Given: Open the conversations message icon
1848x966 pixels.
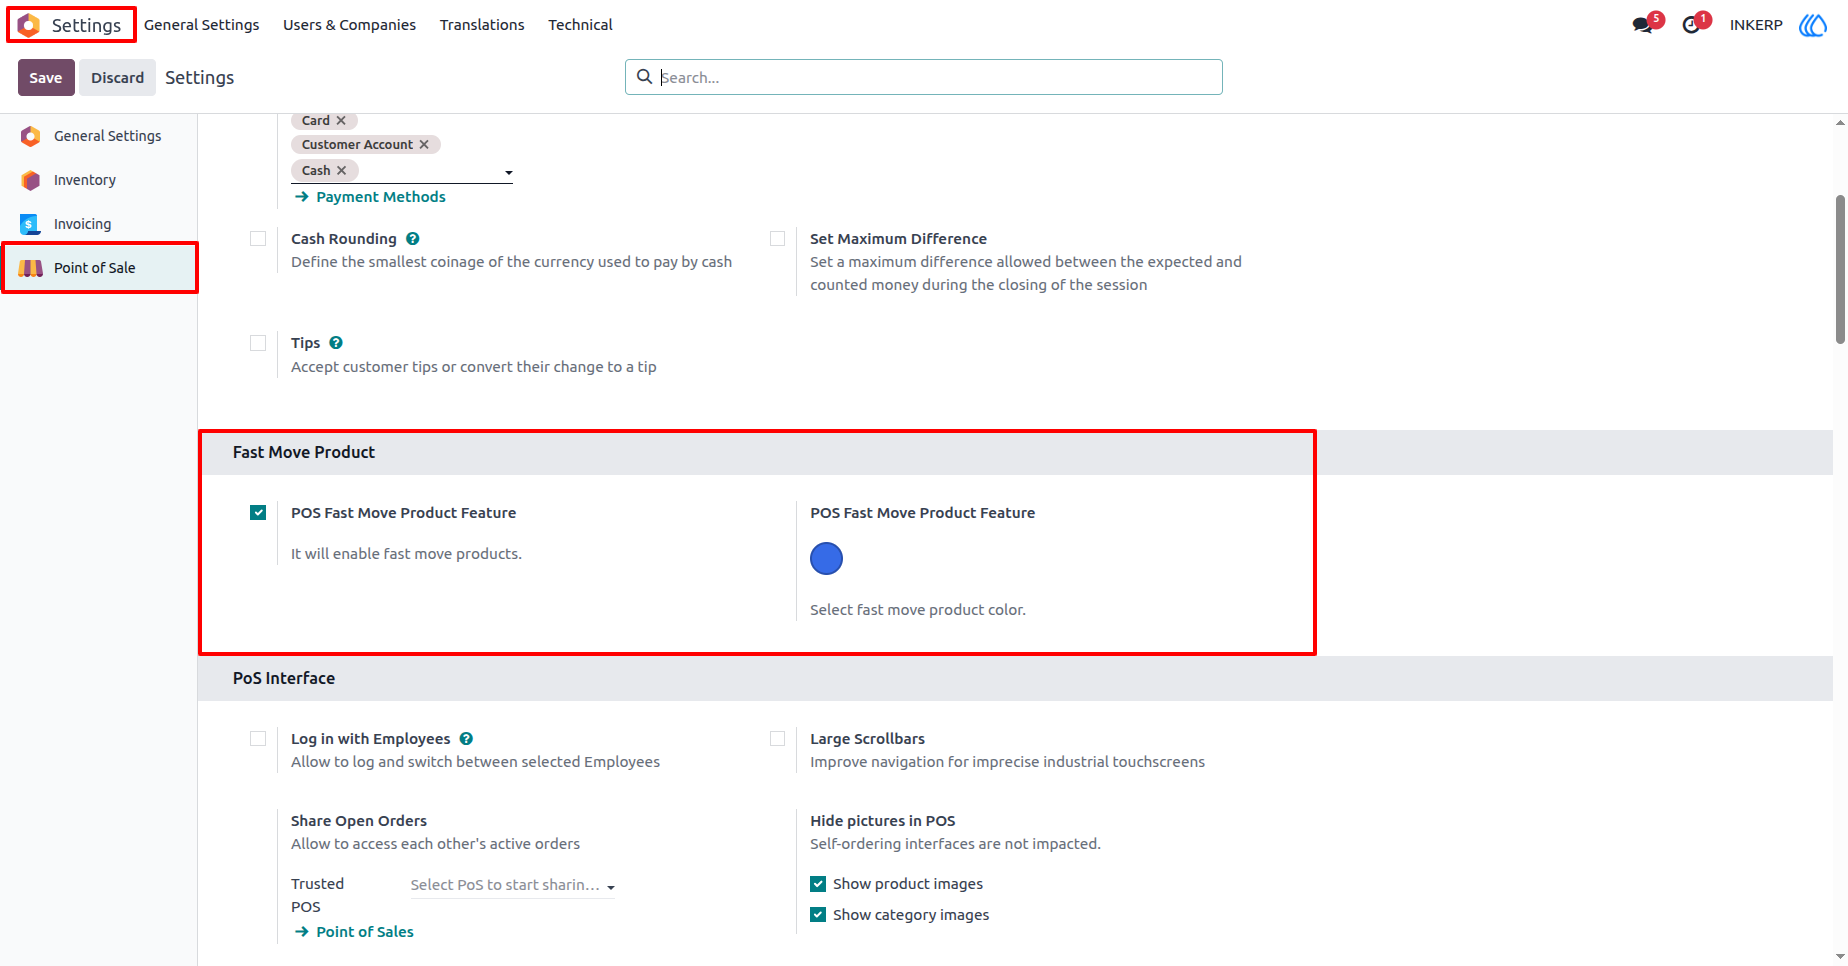Looking at the screenshot, I should [x=1642, y=25].
